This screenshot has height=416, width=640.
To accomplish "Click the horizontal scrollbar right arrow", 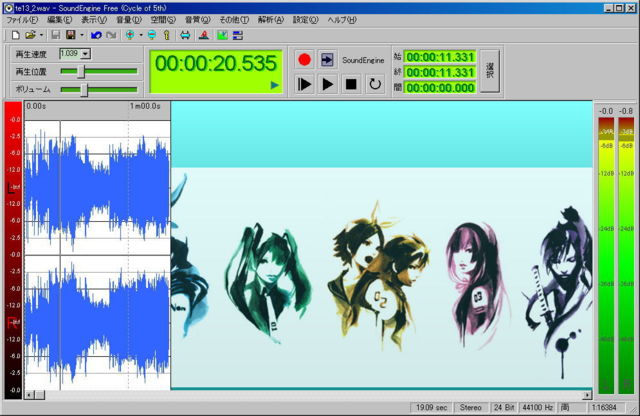I will (587, 395).
